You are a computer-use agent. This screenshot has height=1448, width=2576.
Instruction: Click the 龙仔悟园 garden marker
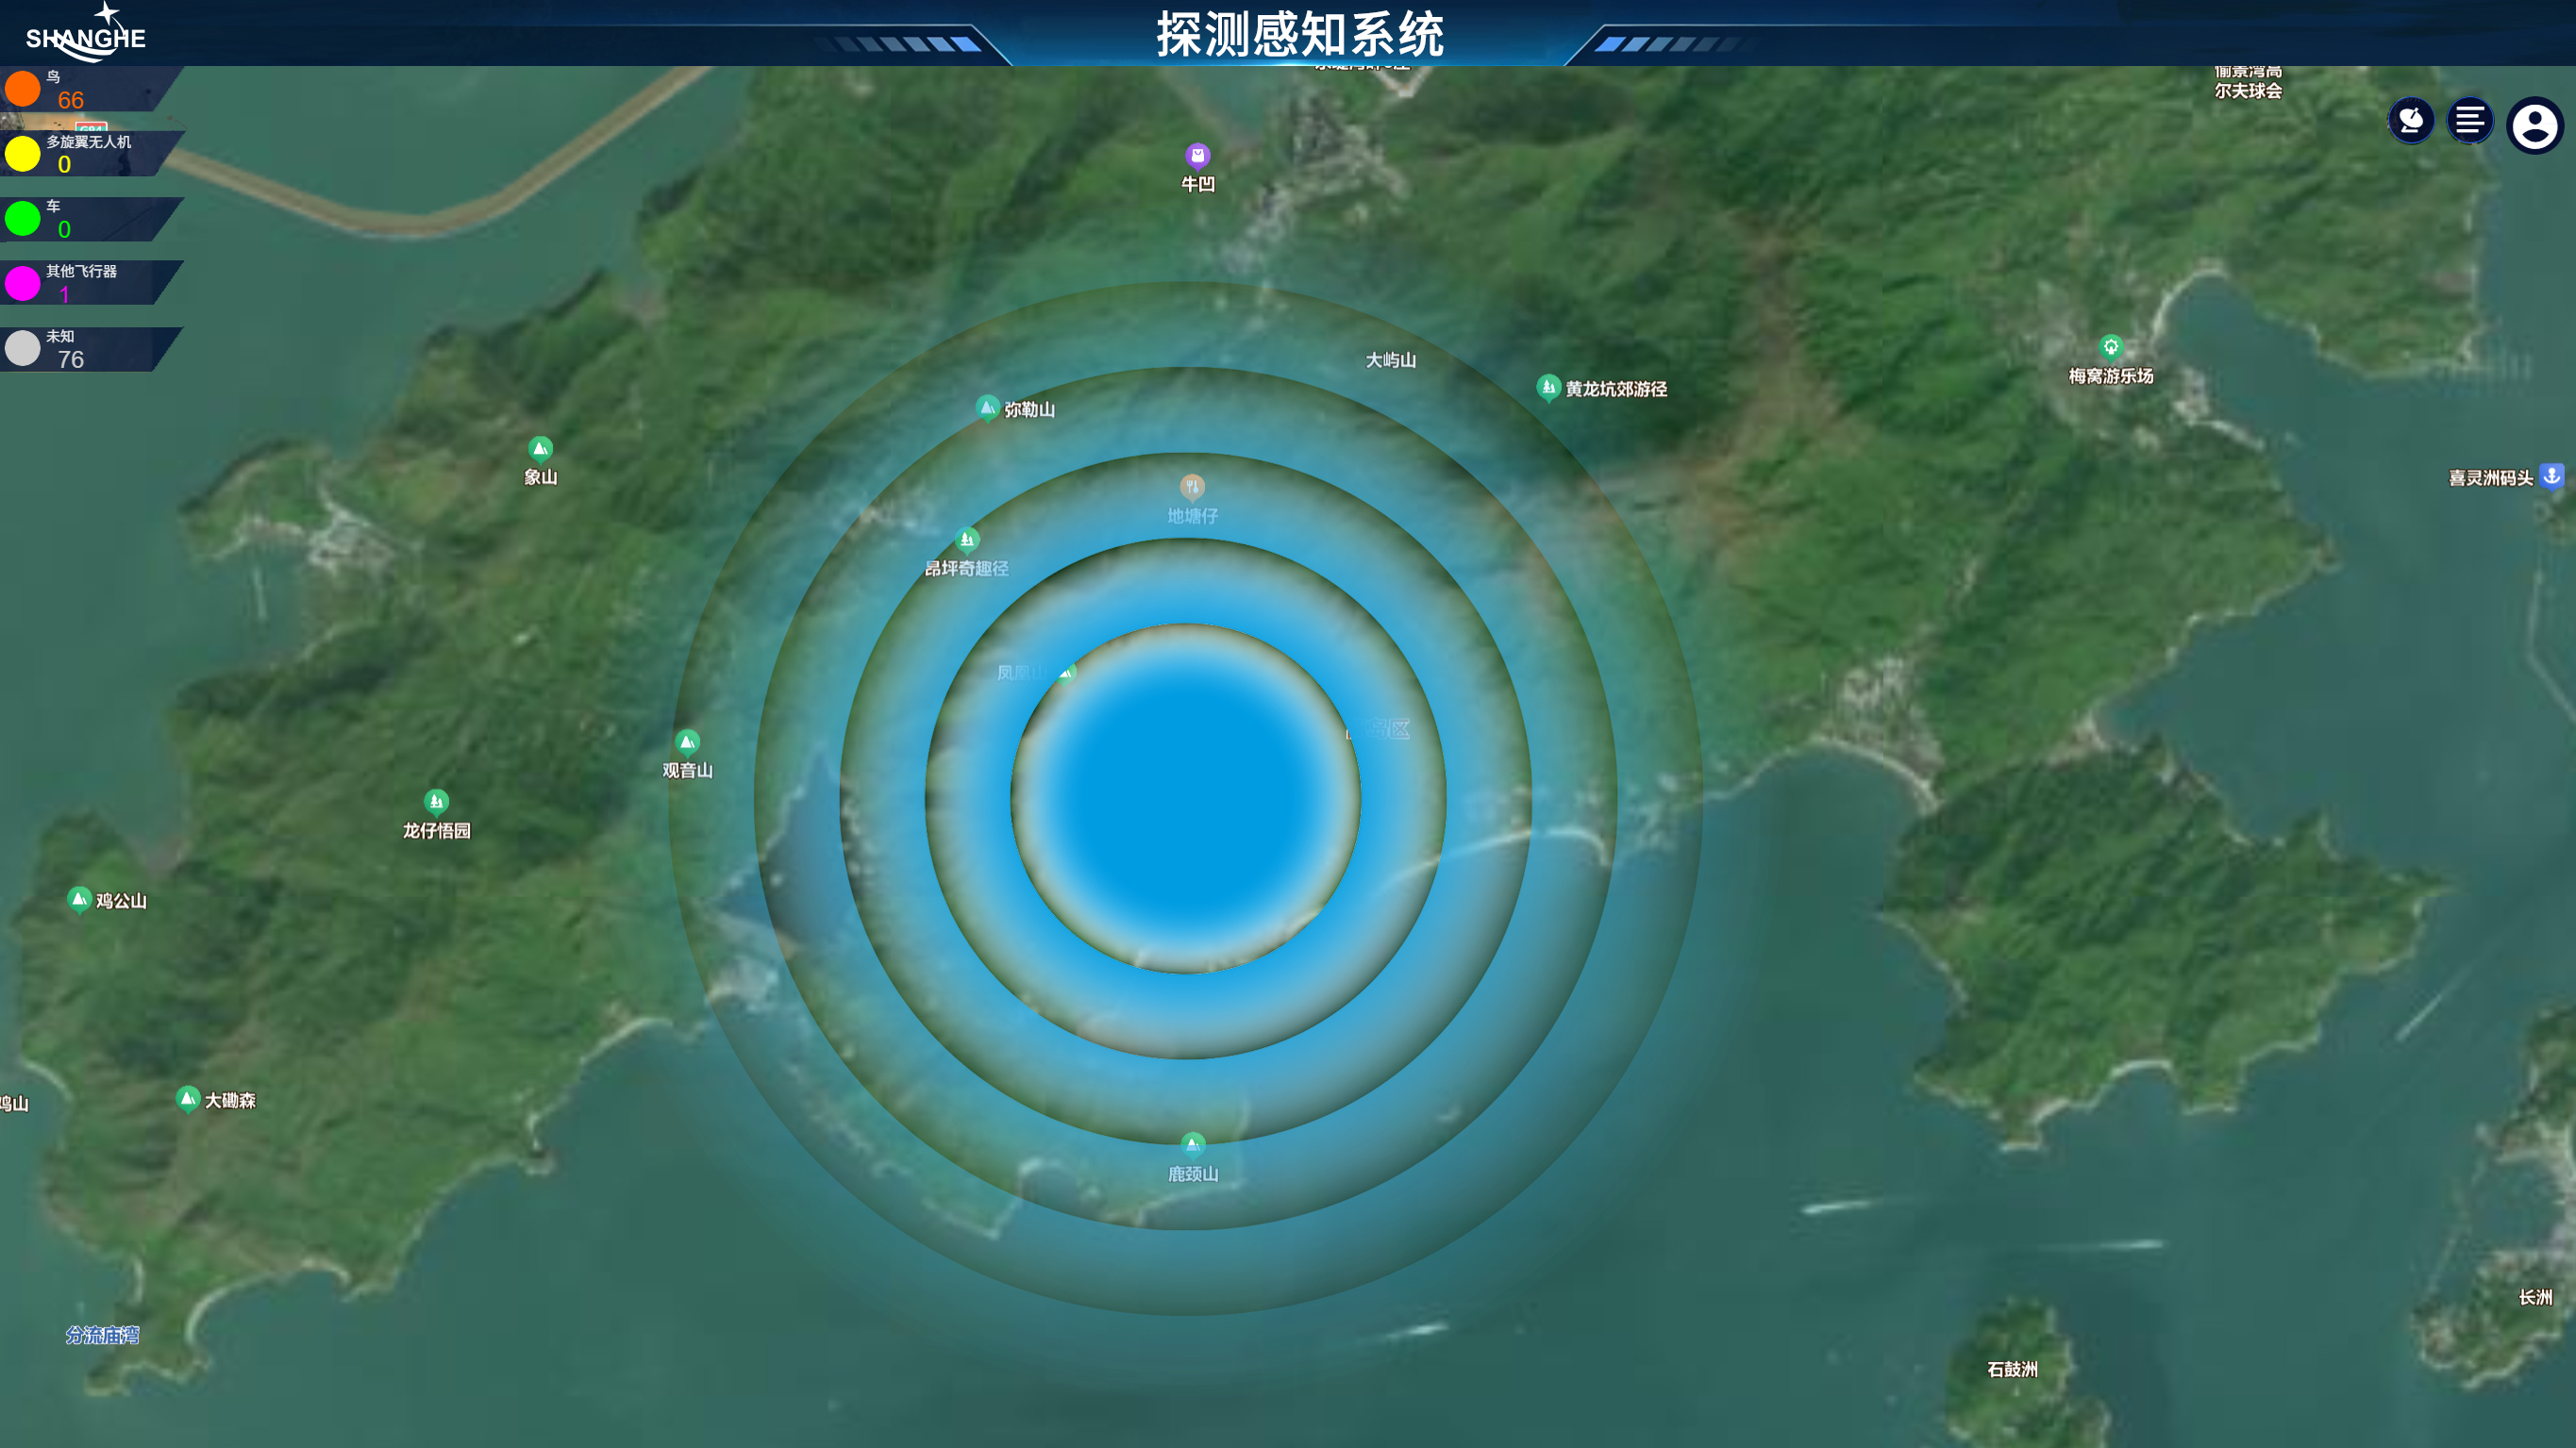coord(436,802)
